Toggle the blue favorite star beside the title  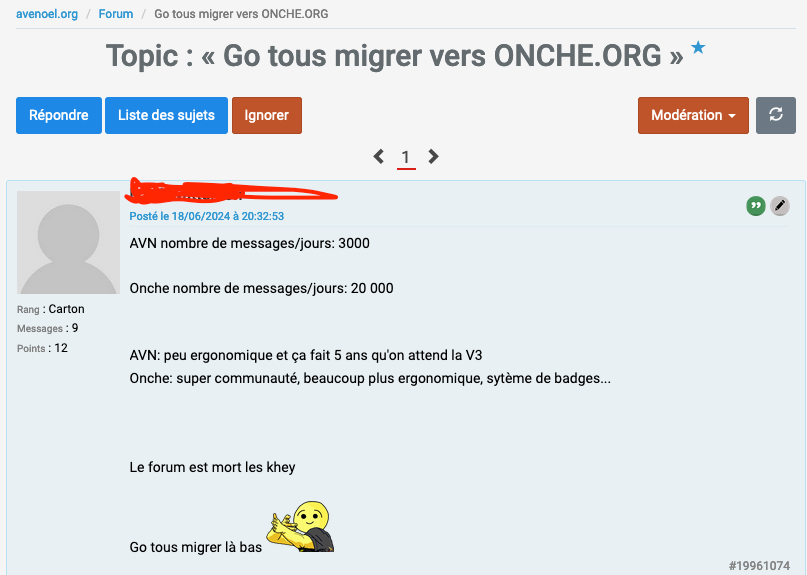698,48
